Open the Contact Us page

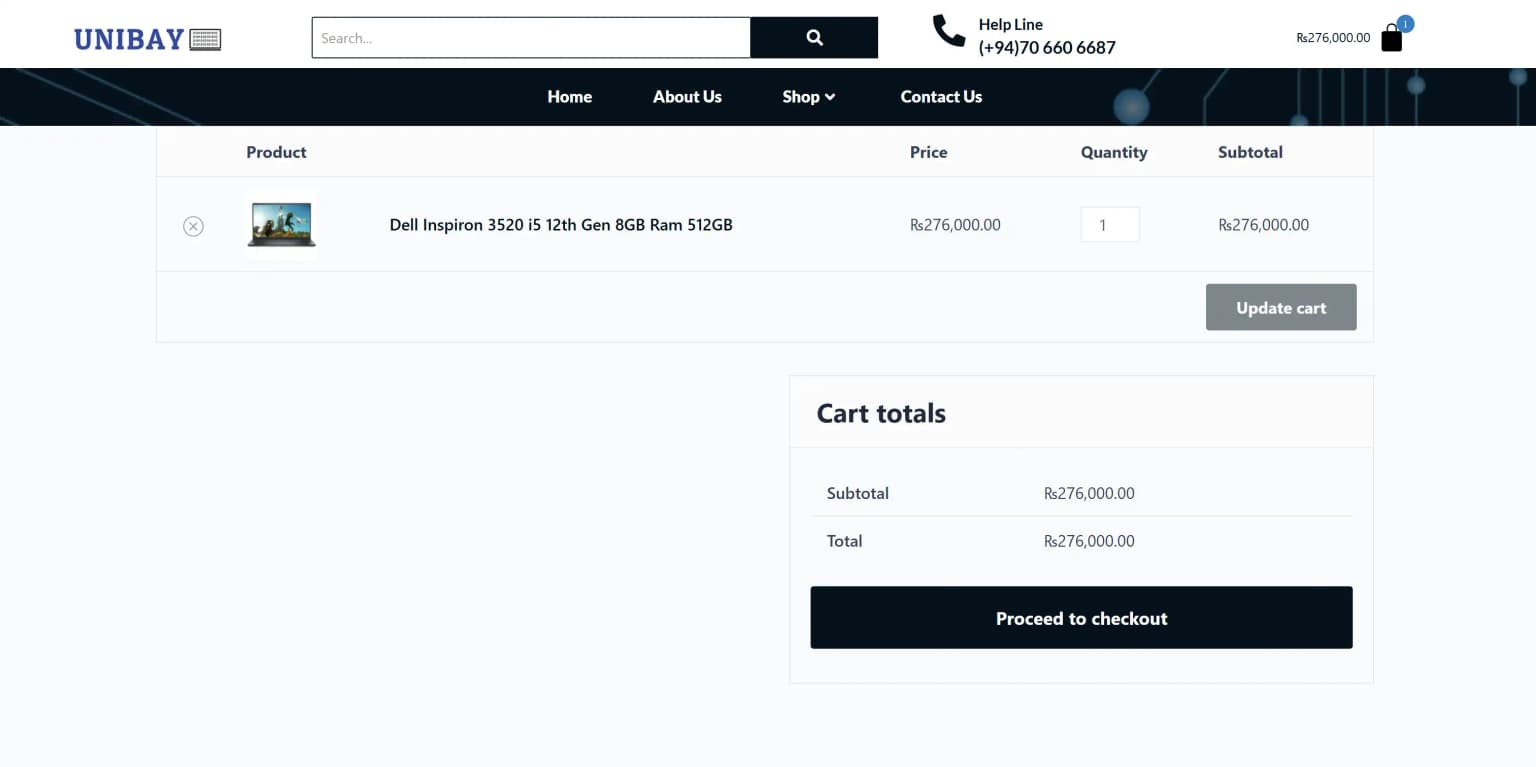click(x=941, y=97)
